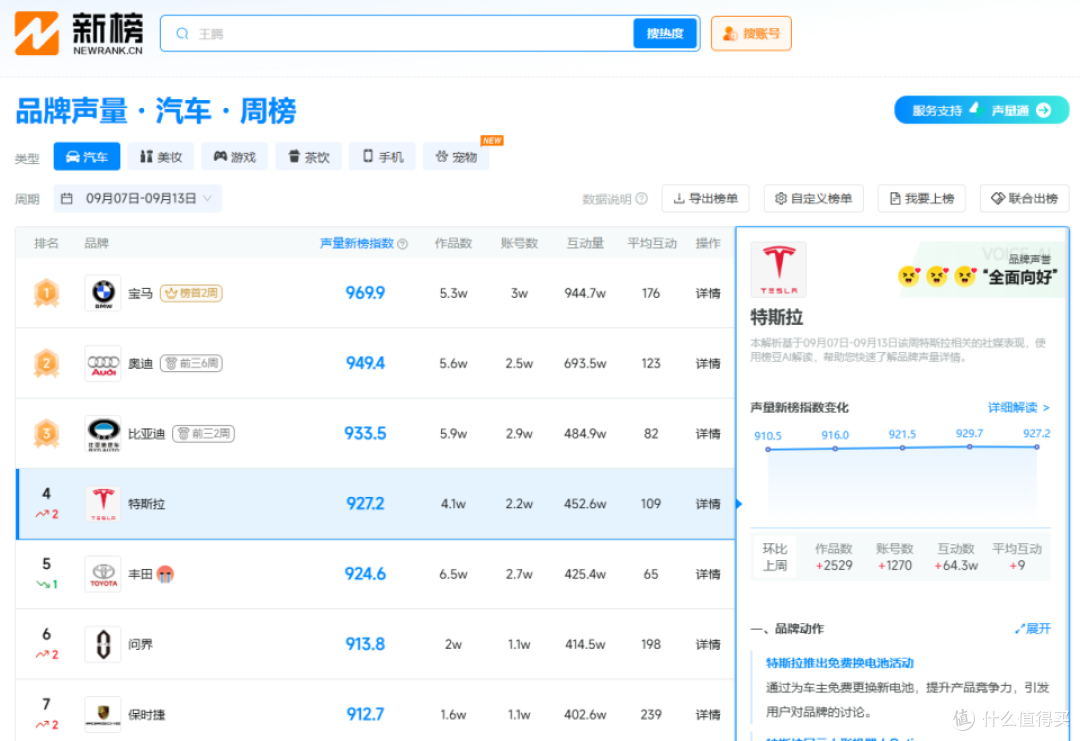
Task: Open 详情 for the 宝马 row
Action: tap(707, 293)
